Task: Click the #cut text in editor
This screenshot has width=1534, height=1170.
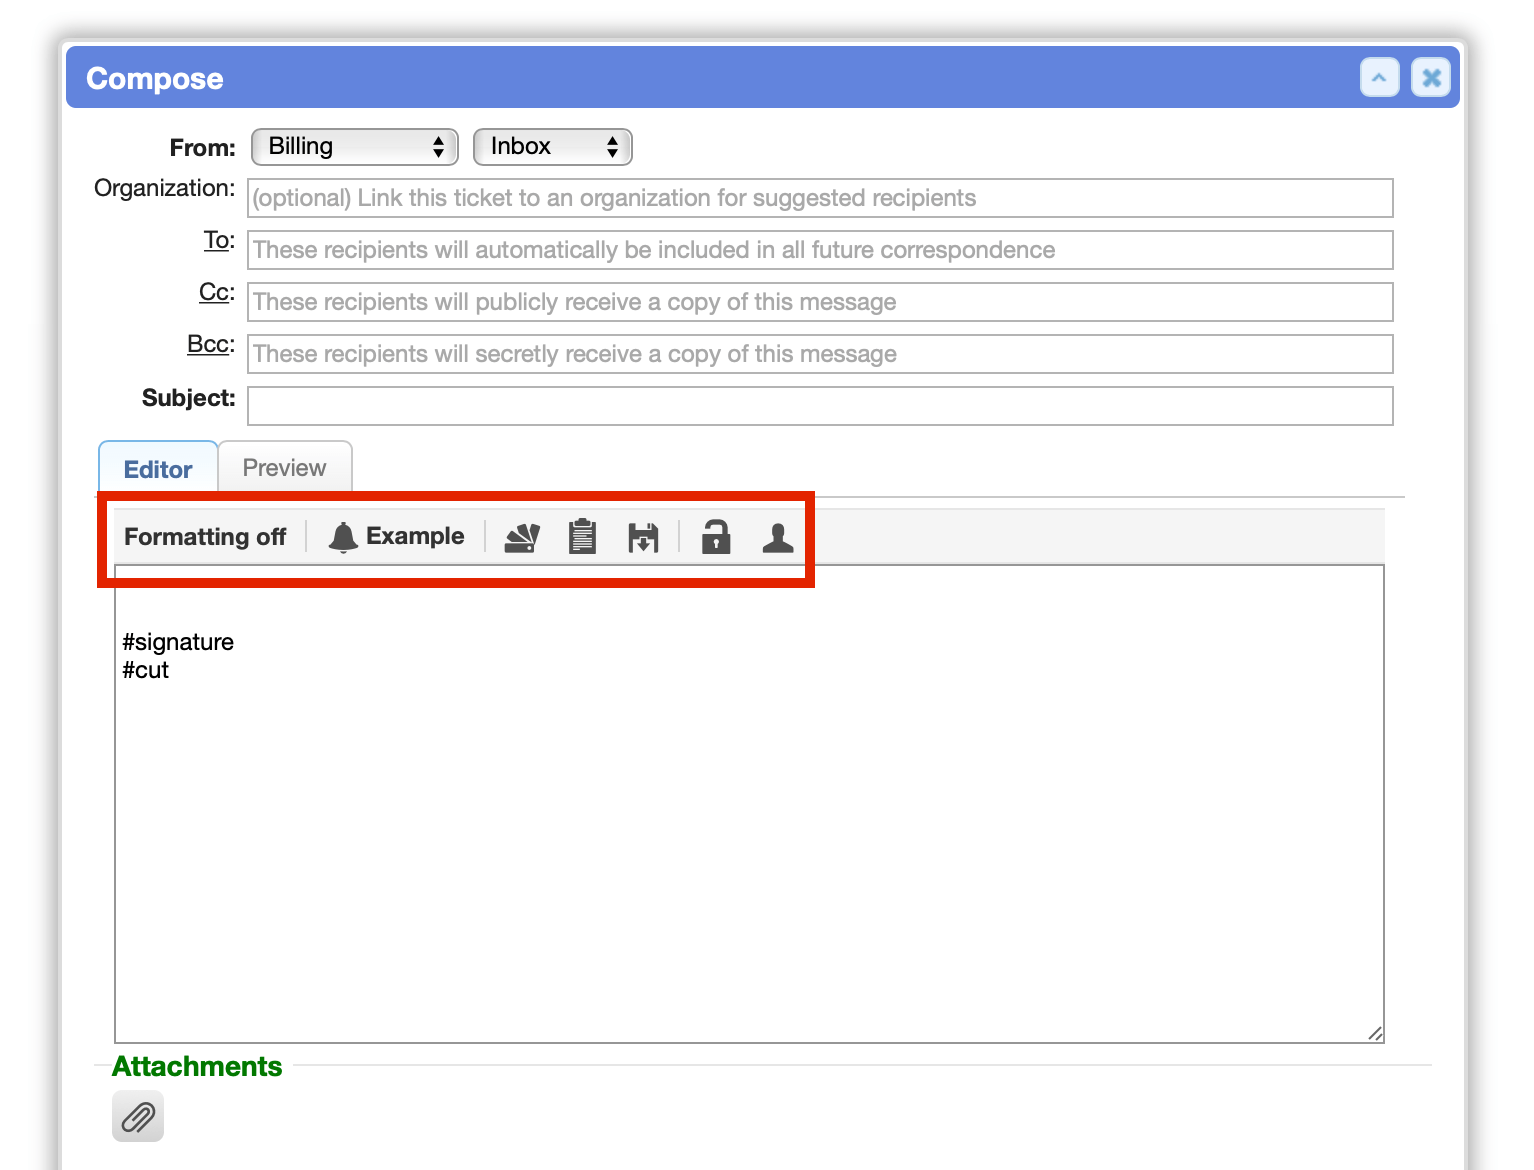Action: coord(146,670)
